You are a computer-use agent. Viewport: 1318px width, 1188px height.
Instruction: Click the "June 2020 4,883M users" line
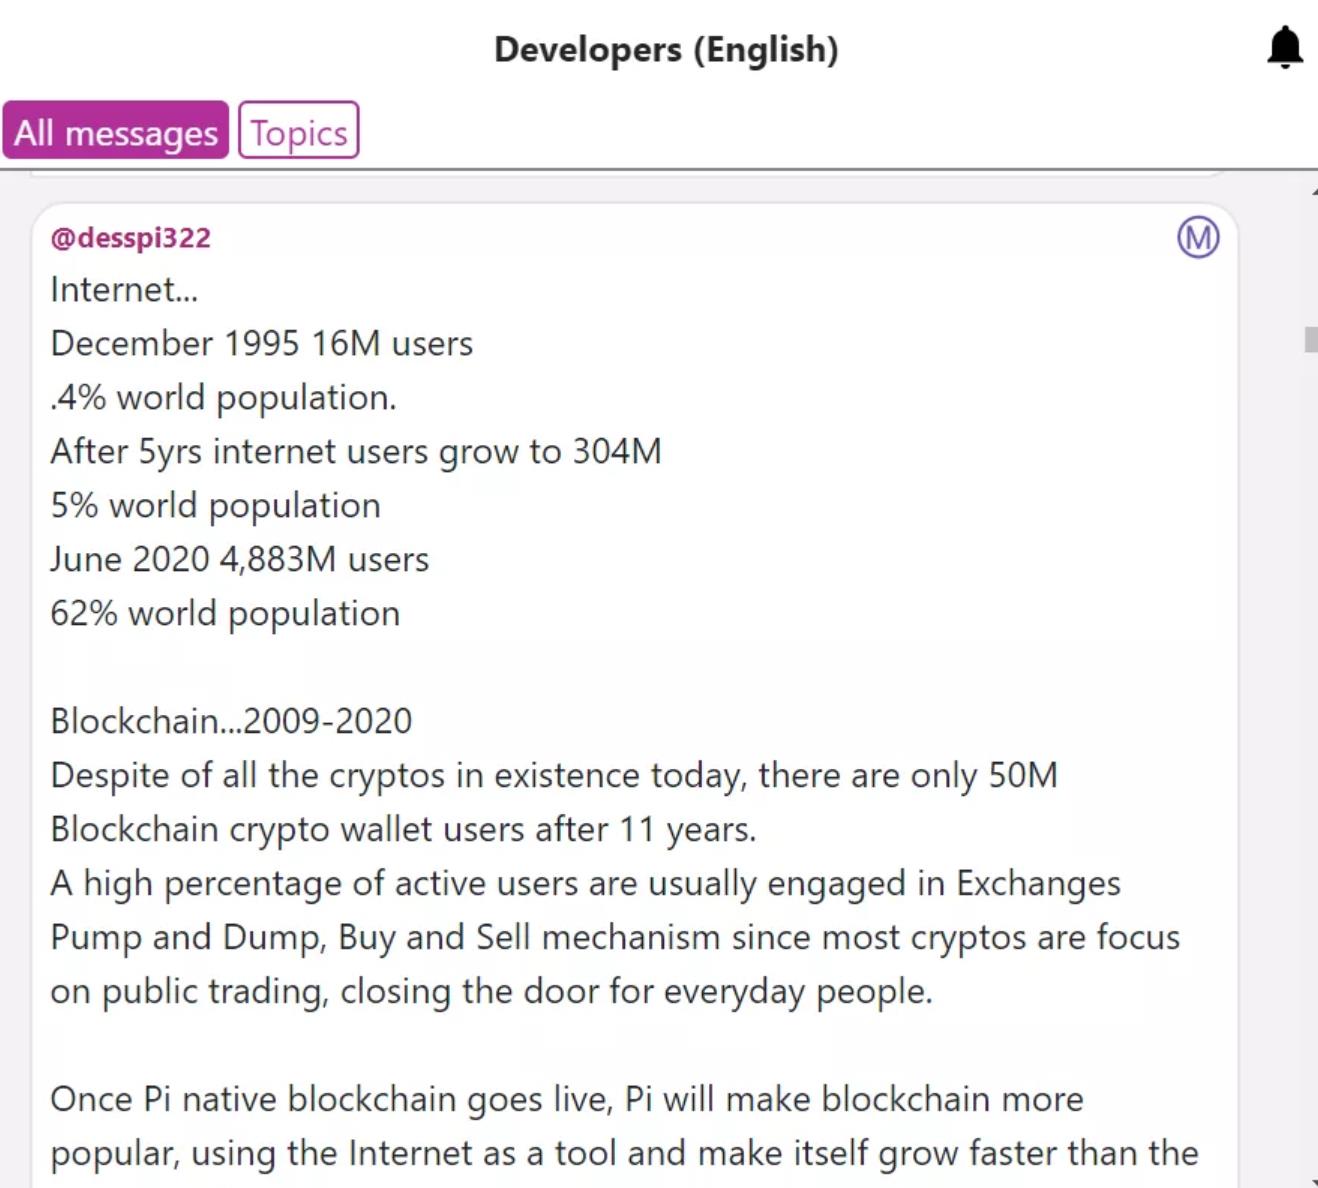[240, 560]
